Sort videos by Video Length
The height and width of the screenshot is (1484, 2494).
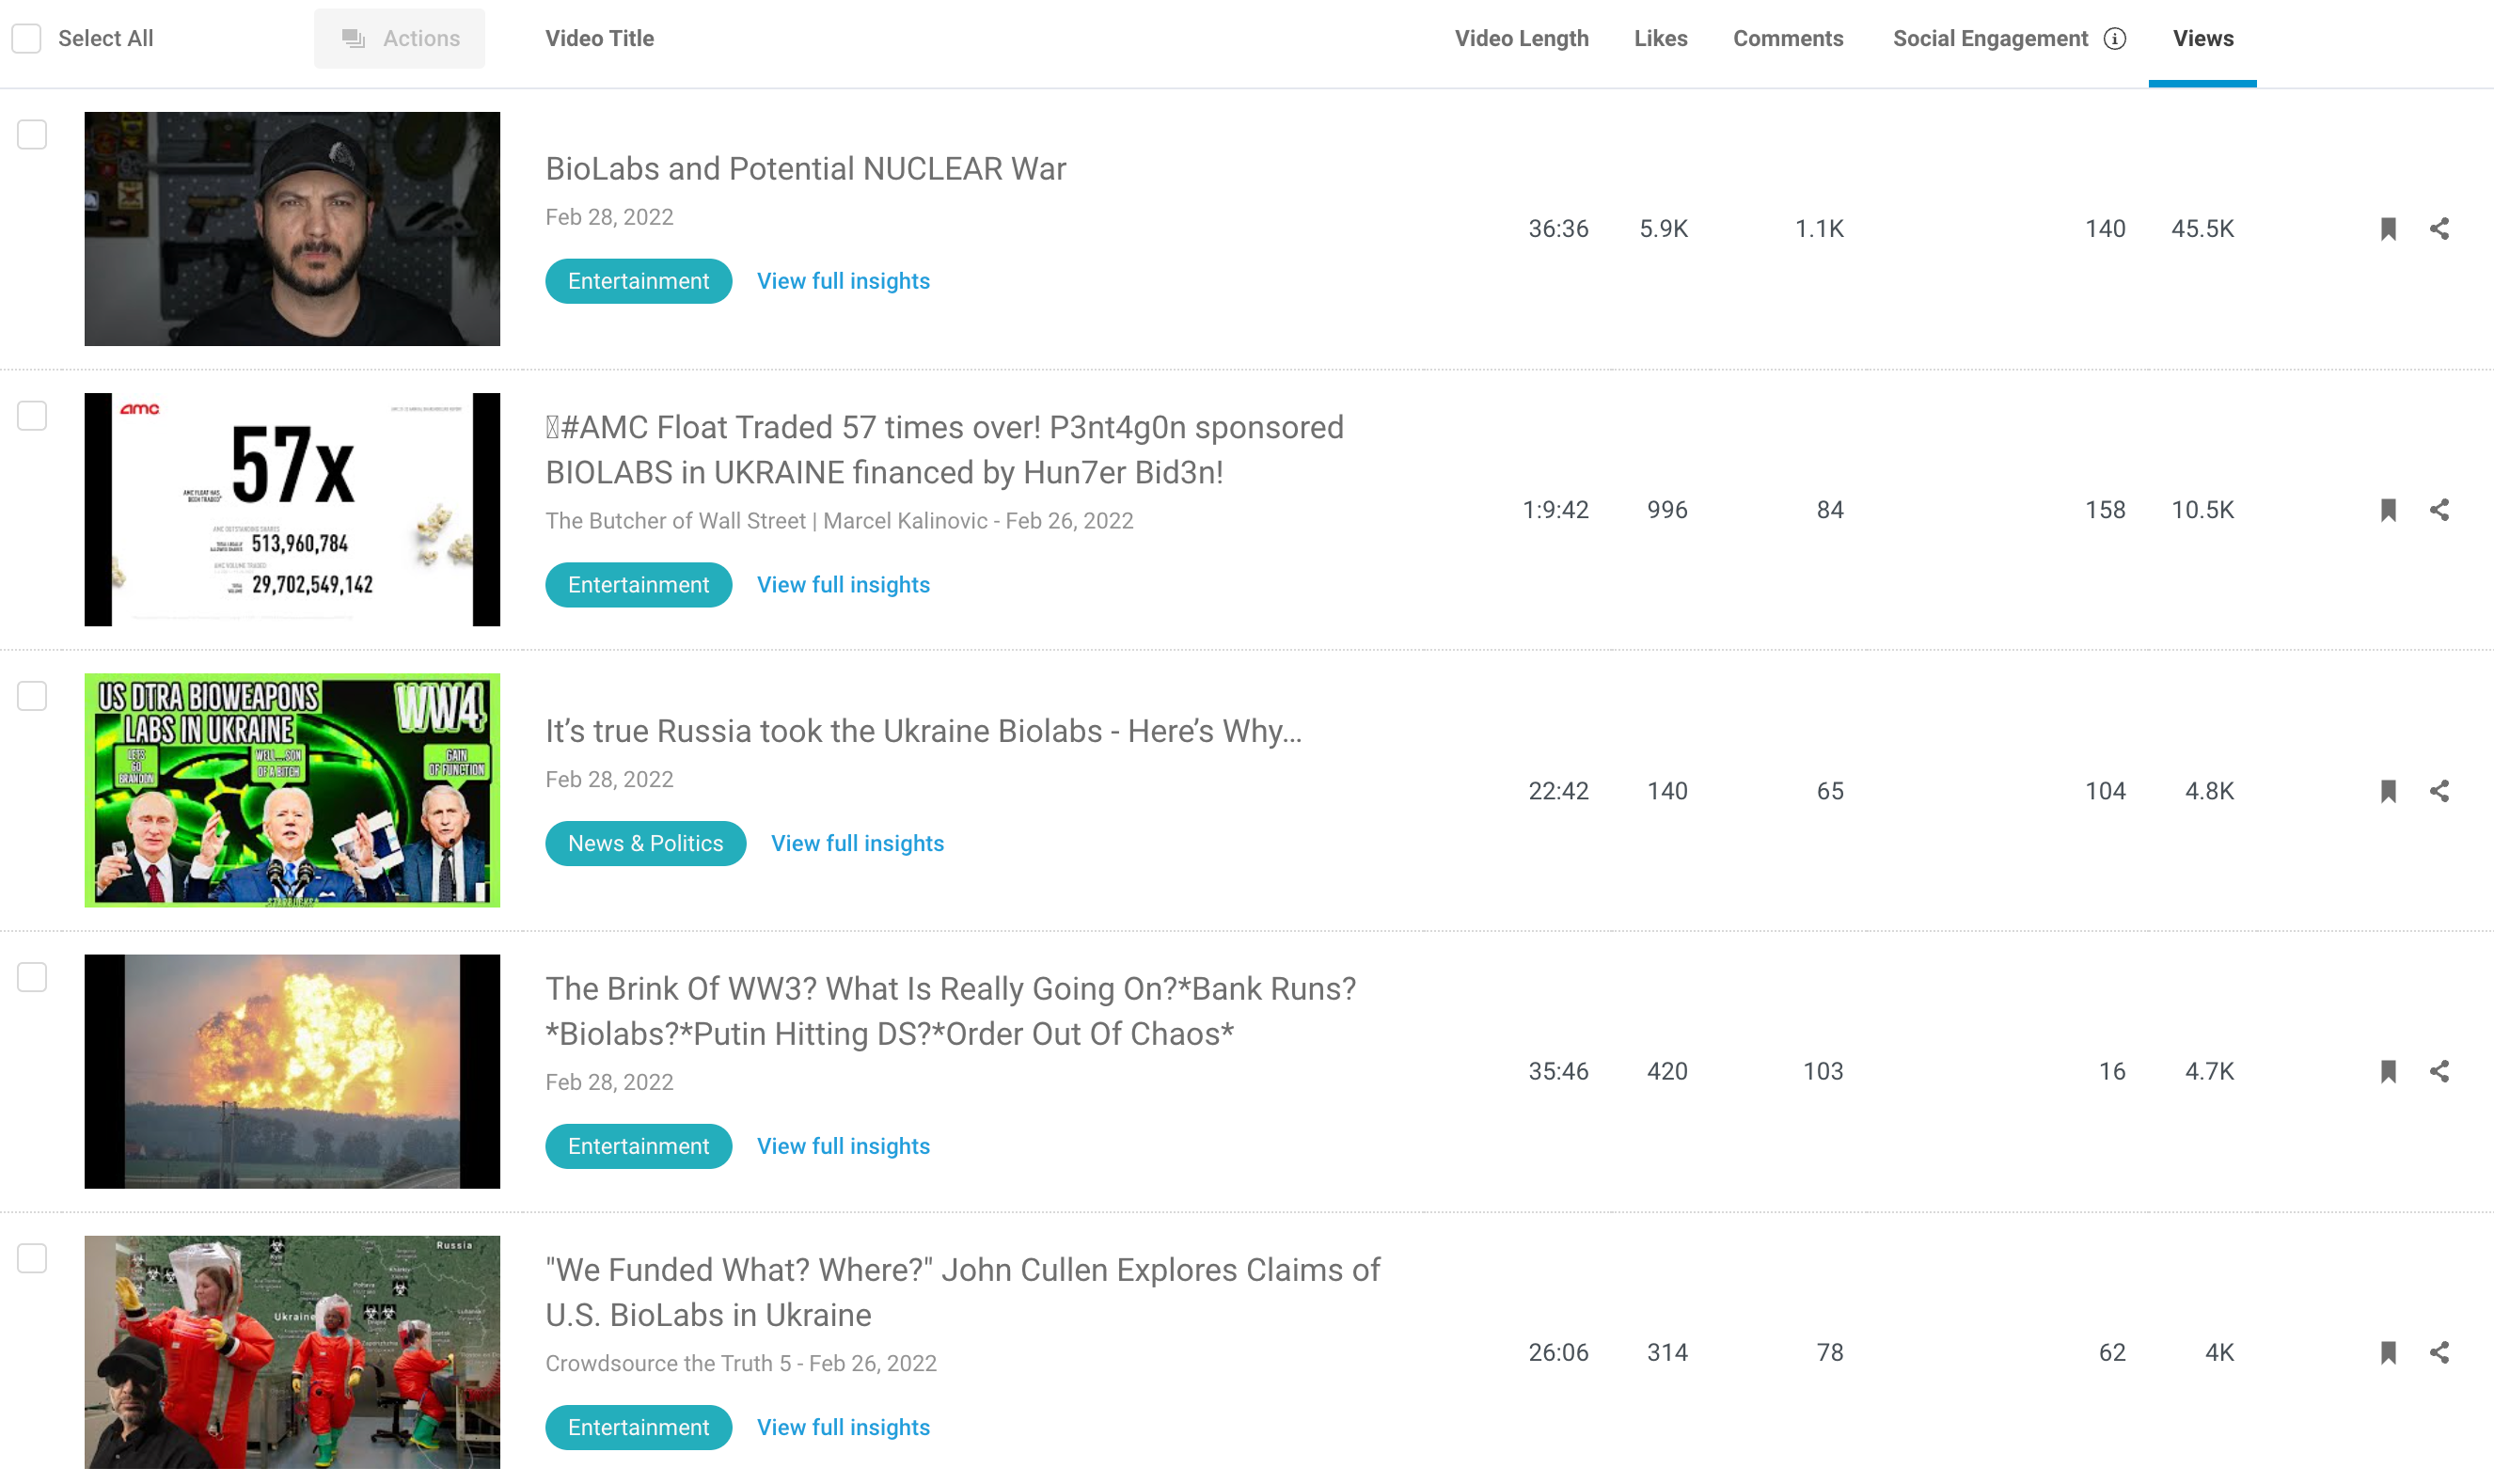coord(1521,38)
